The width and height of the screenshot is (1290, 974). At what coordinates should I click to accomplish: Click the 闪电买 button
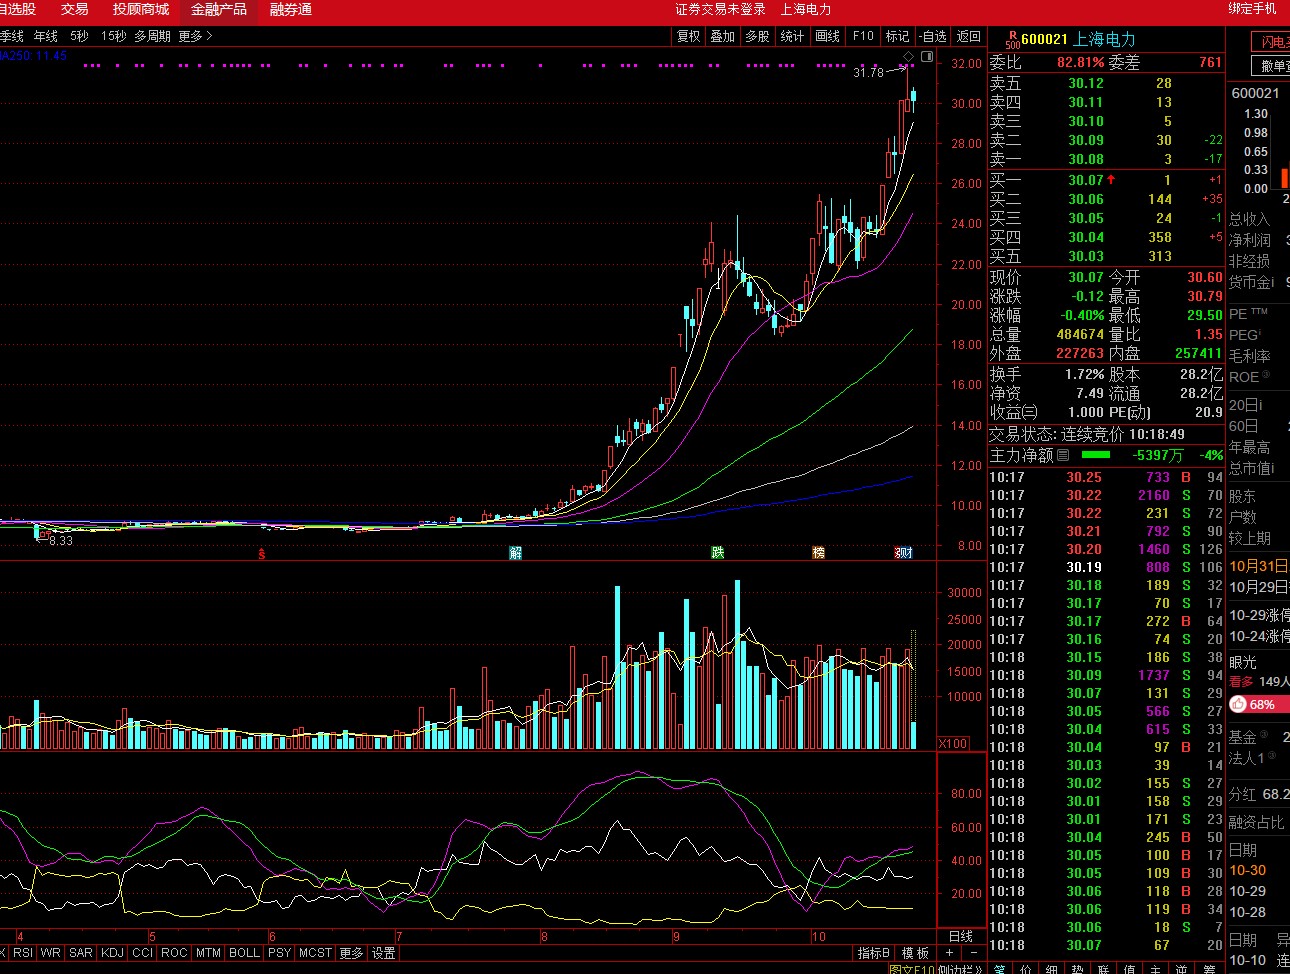pos(1271,42)
